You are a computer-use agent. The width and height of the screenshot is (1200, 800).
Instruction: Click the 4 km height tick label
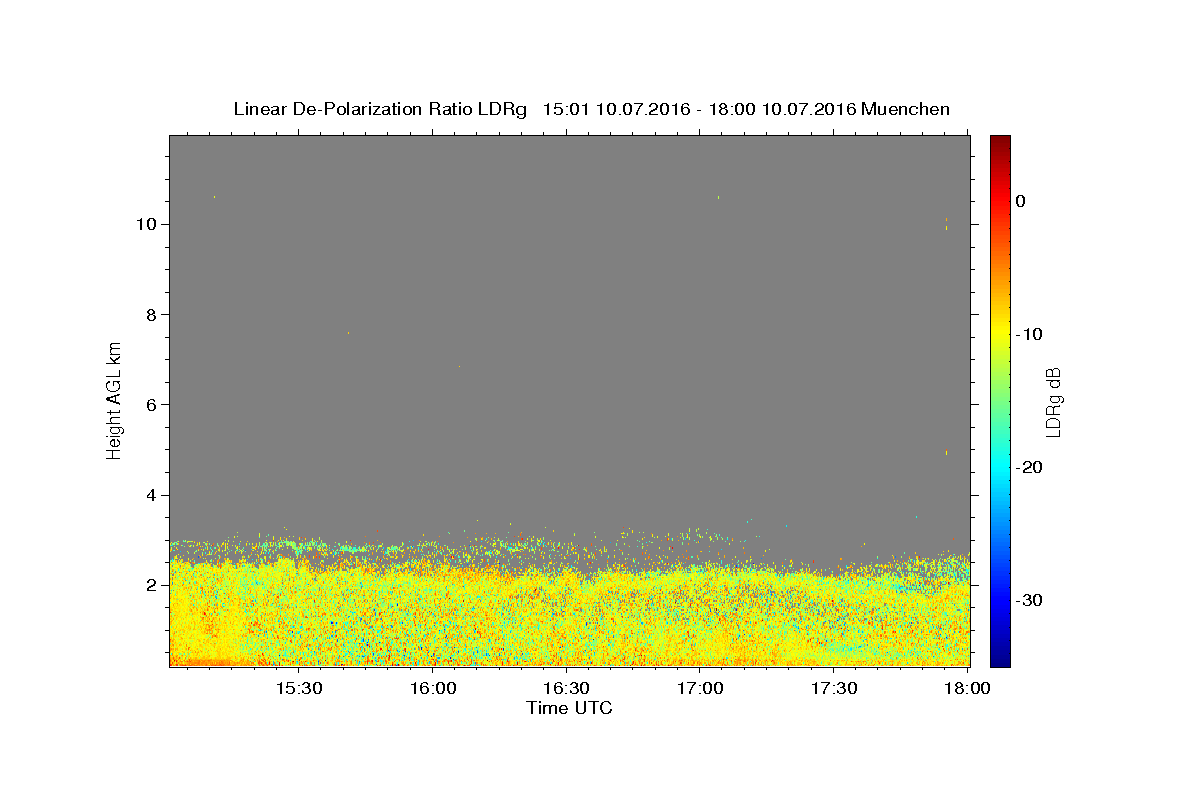point(152,495)
